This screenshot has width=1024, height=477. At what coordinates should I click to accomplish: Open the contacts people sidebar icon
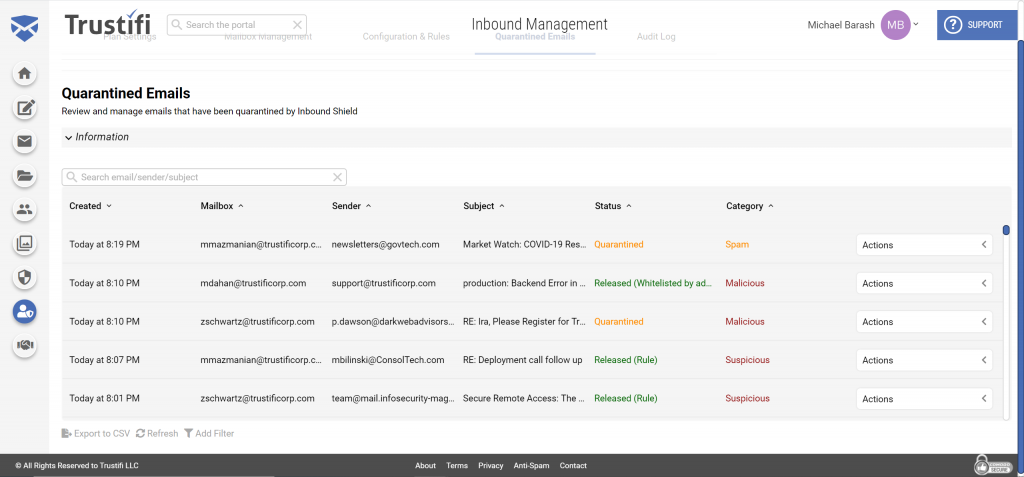(25, 210)
